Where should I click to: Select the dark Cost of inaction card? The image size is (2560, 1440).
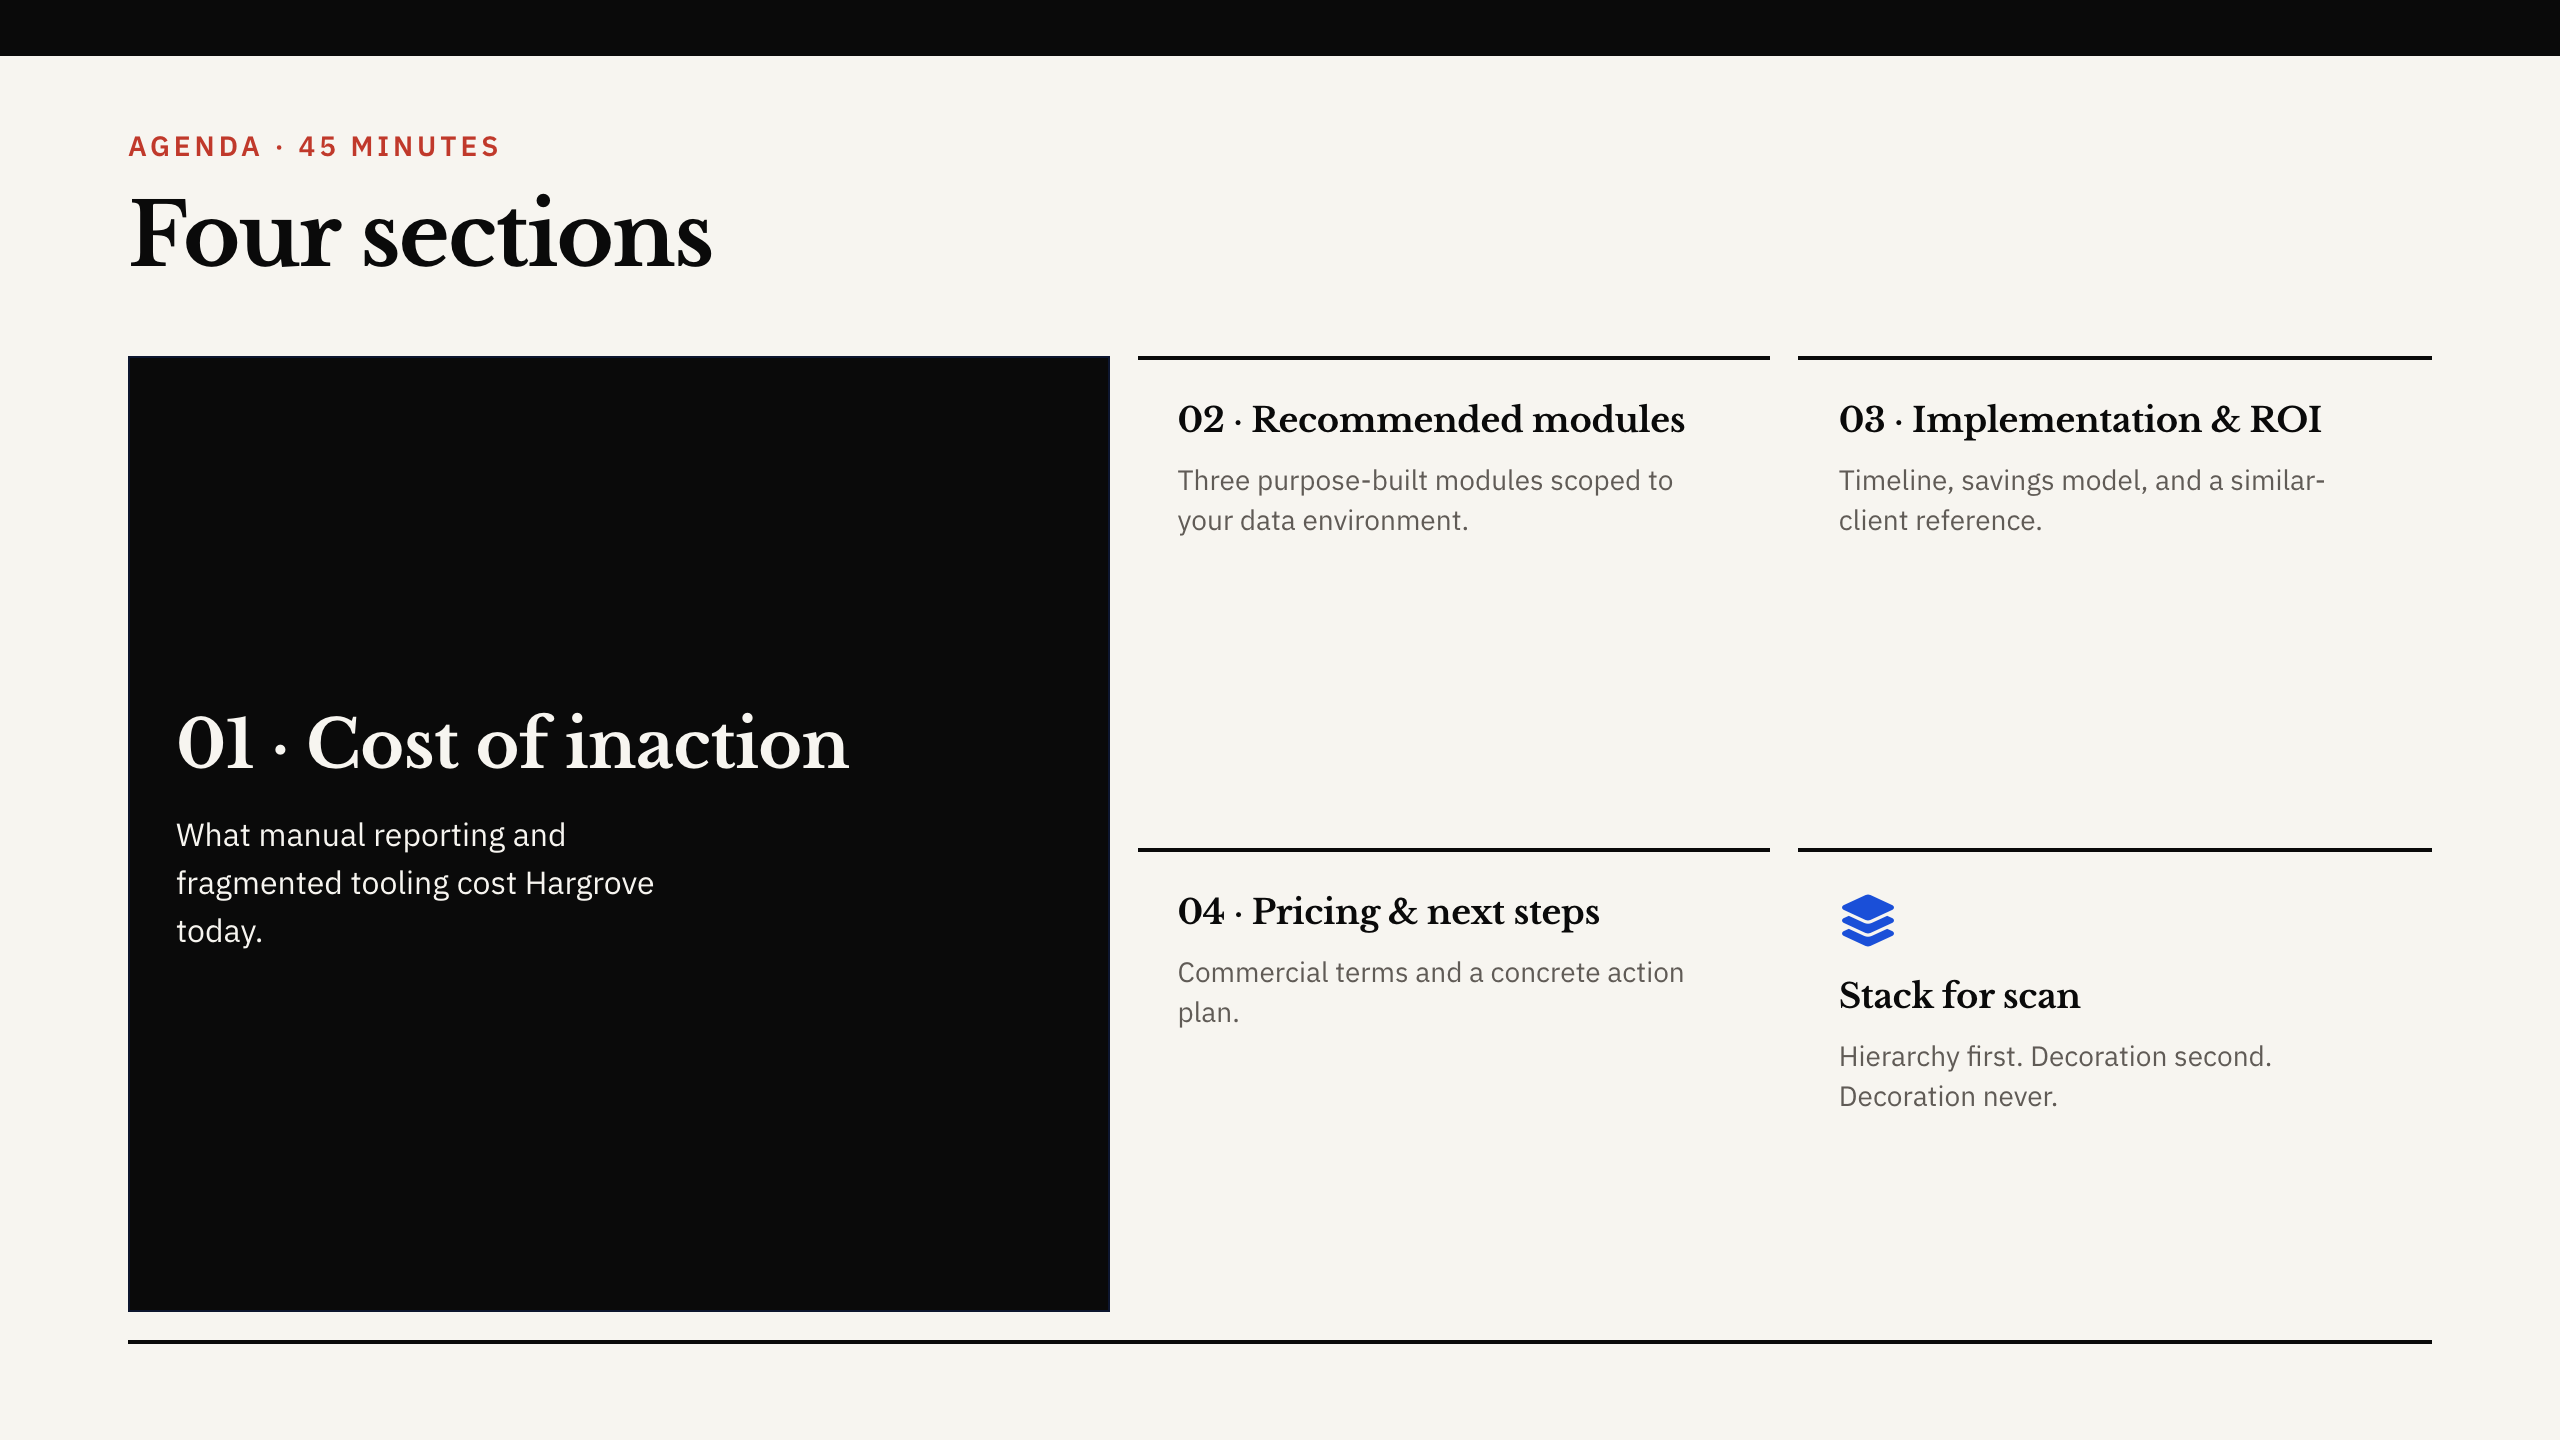point(619,834)
